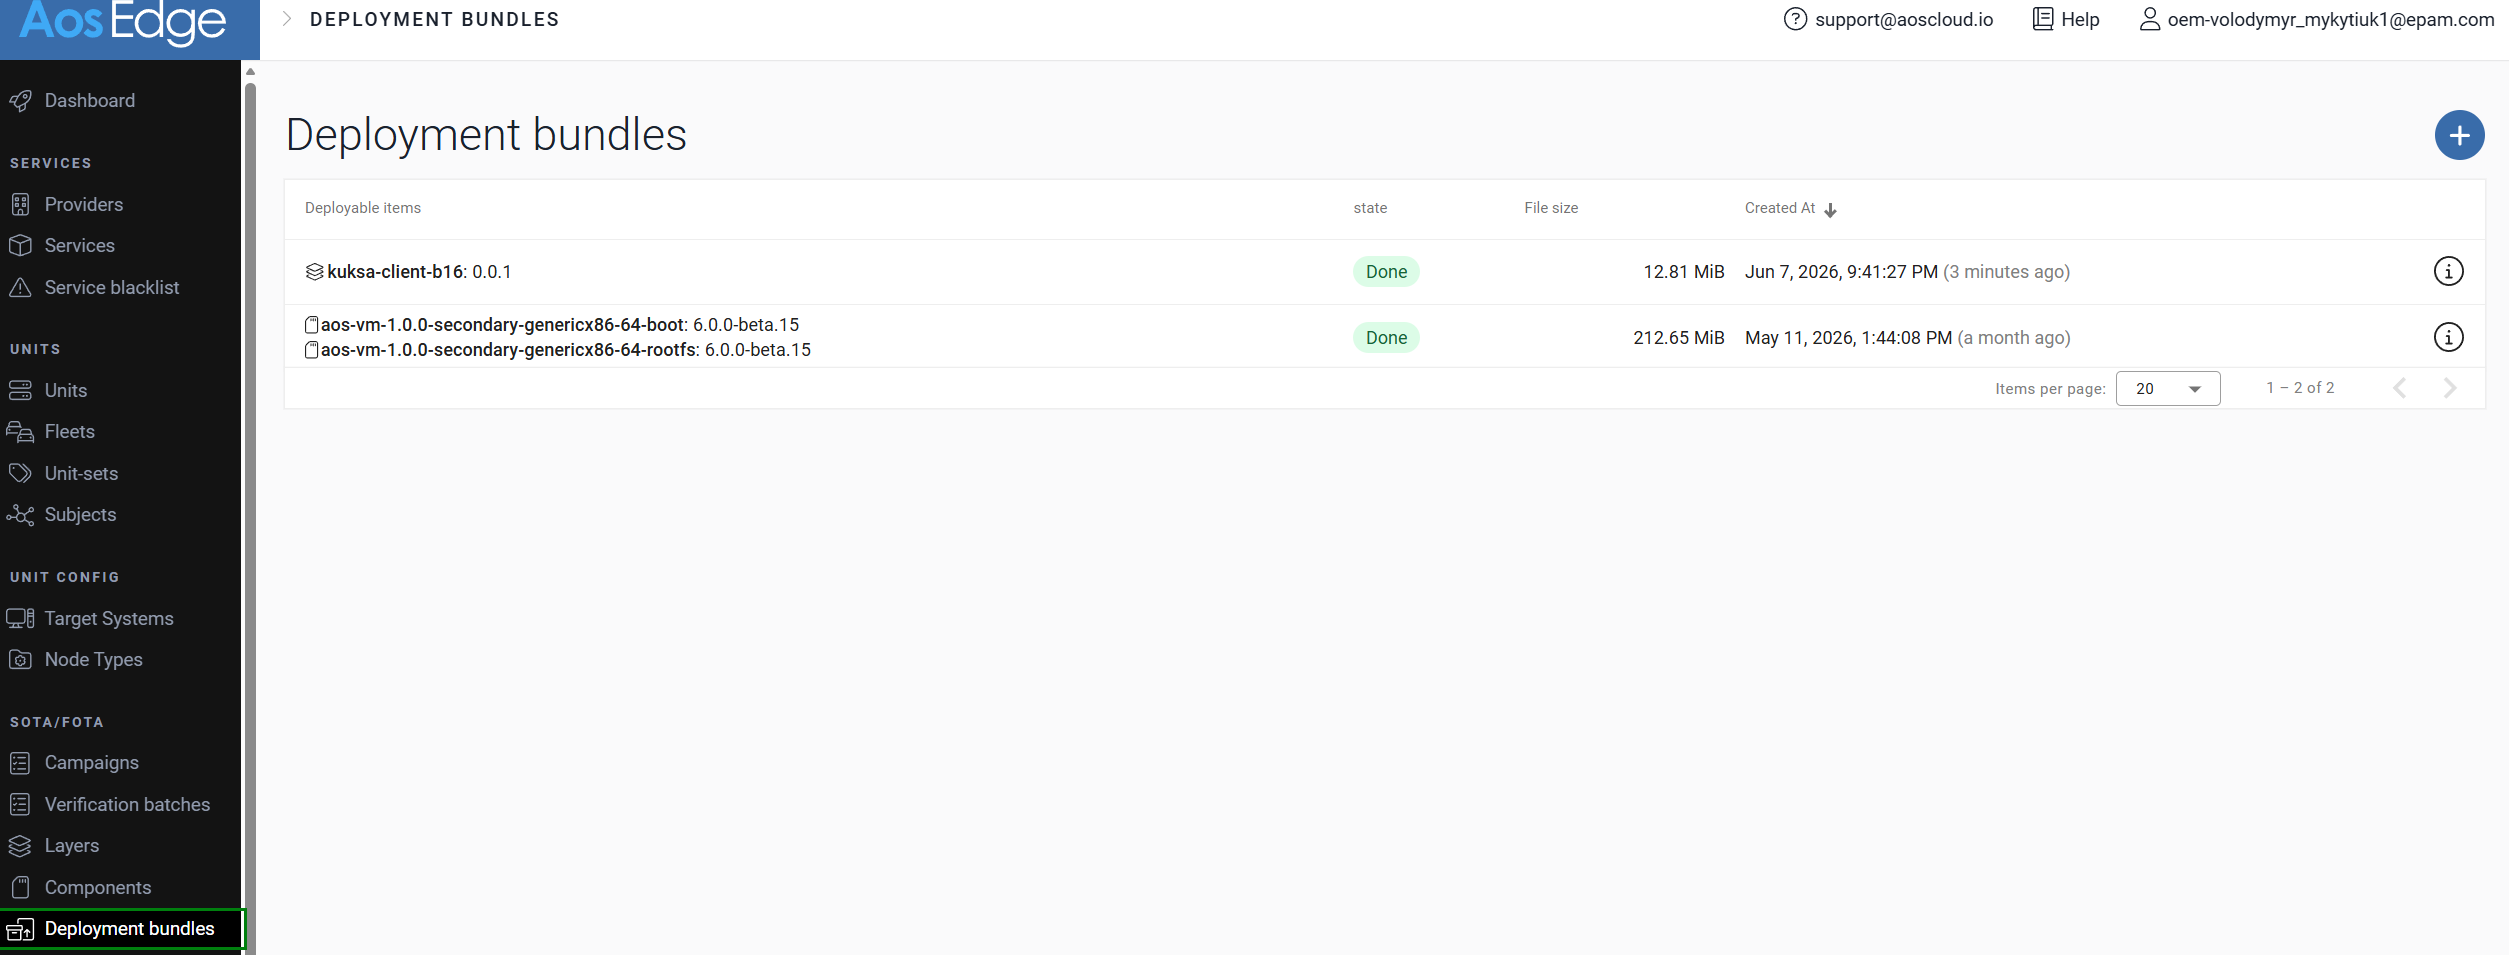2509x955 pixels.
Task: Click the Node Types icon
Action: (20, 660)
